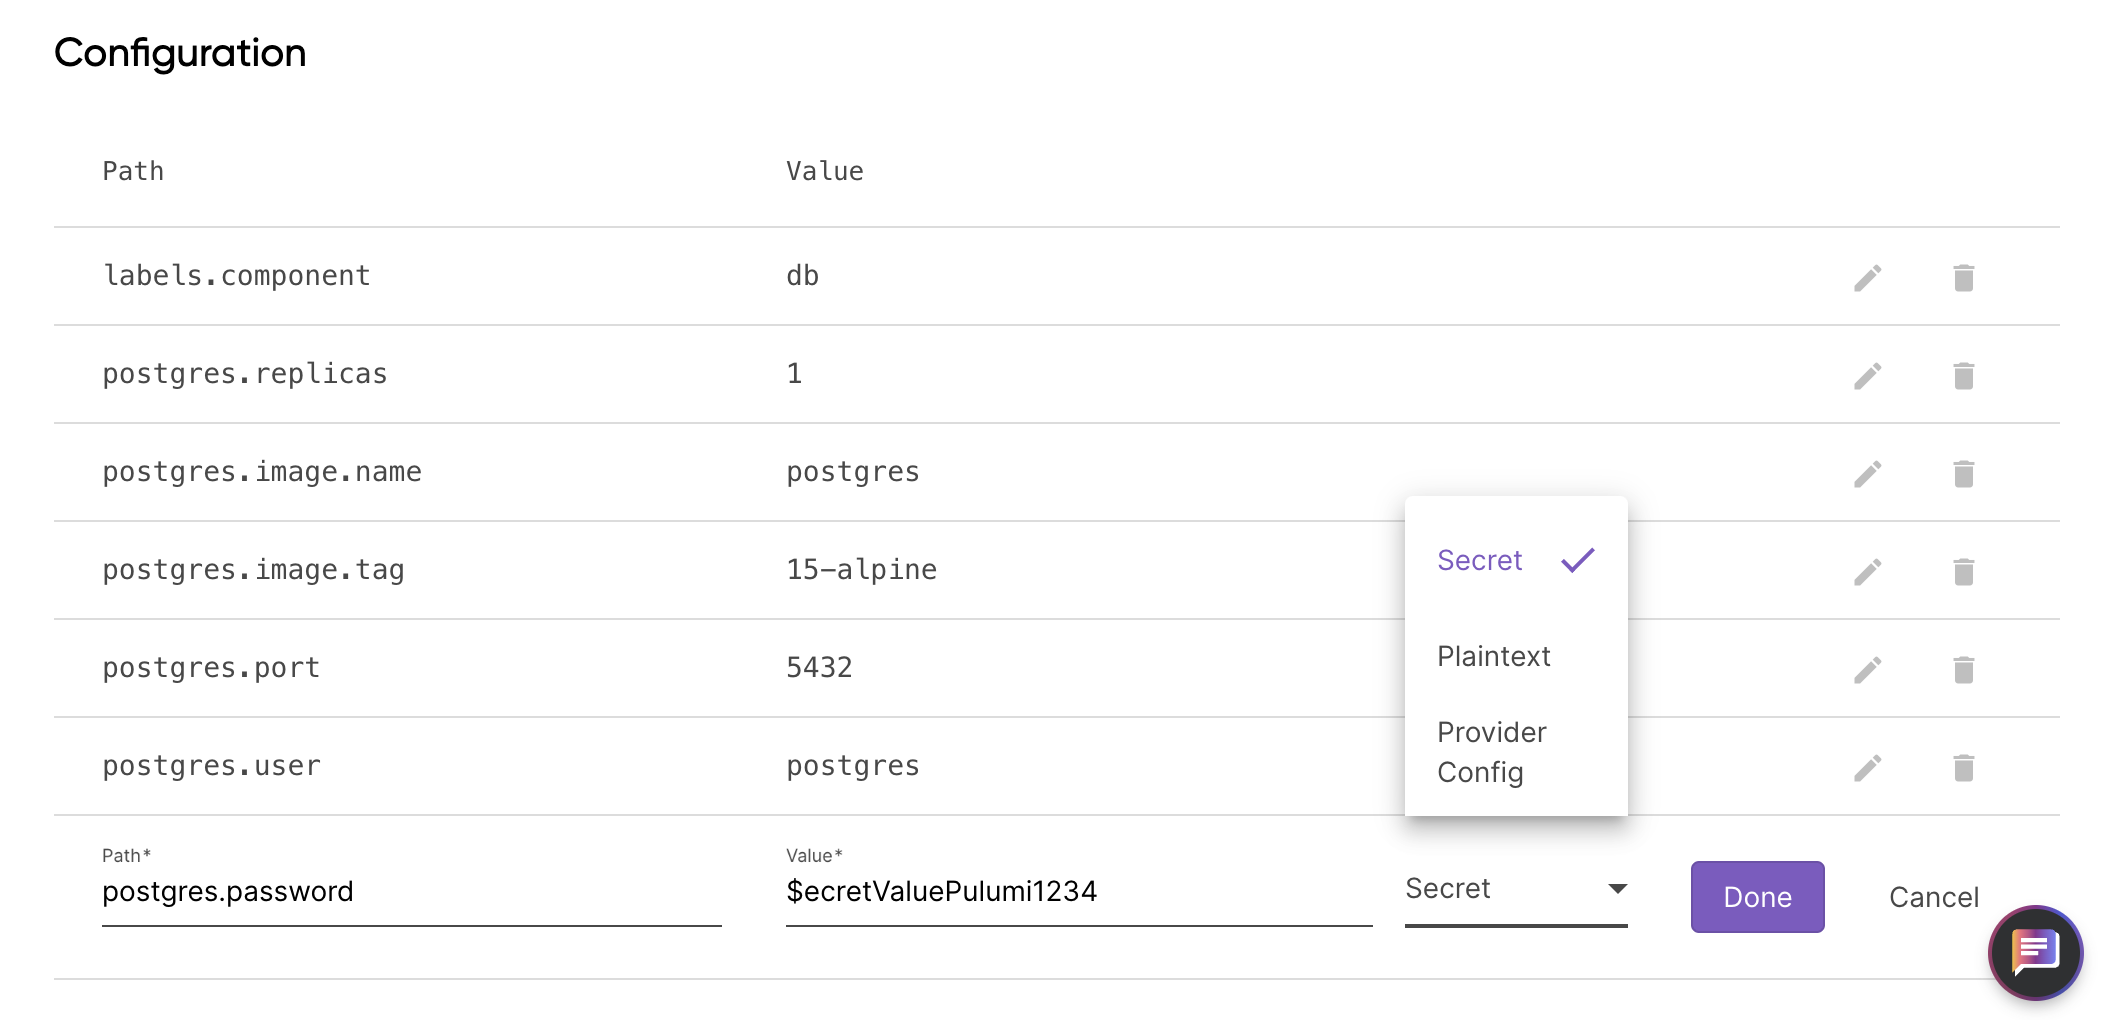Click the 5432 value cell
The image size is (2118, 1020).
tap(819, 668)
